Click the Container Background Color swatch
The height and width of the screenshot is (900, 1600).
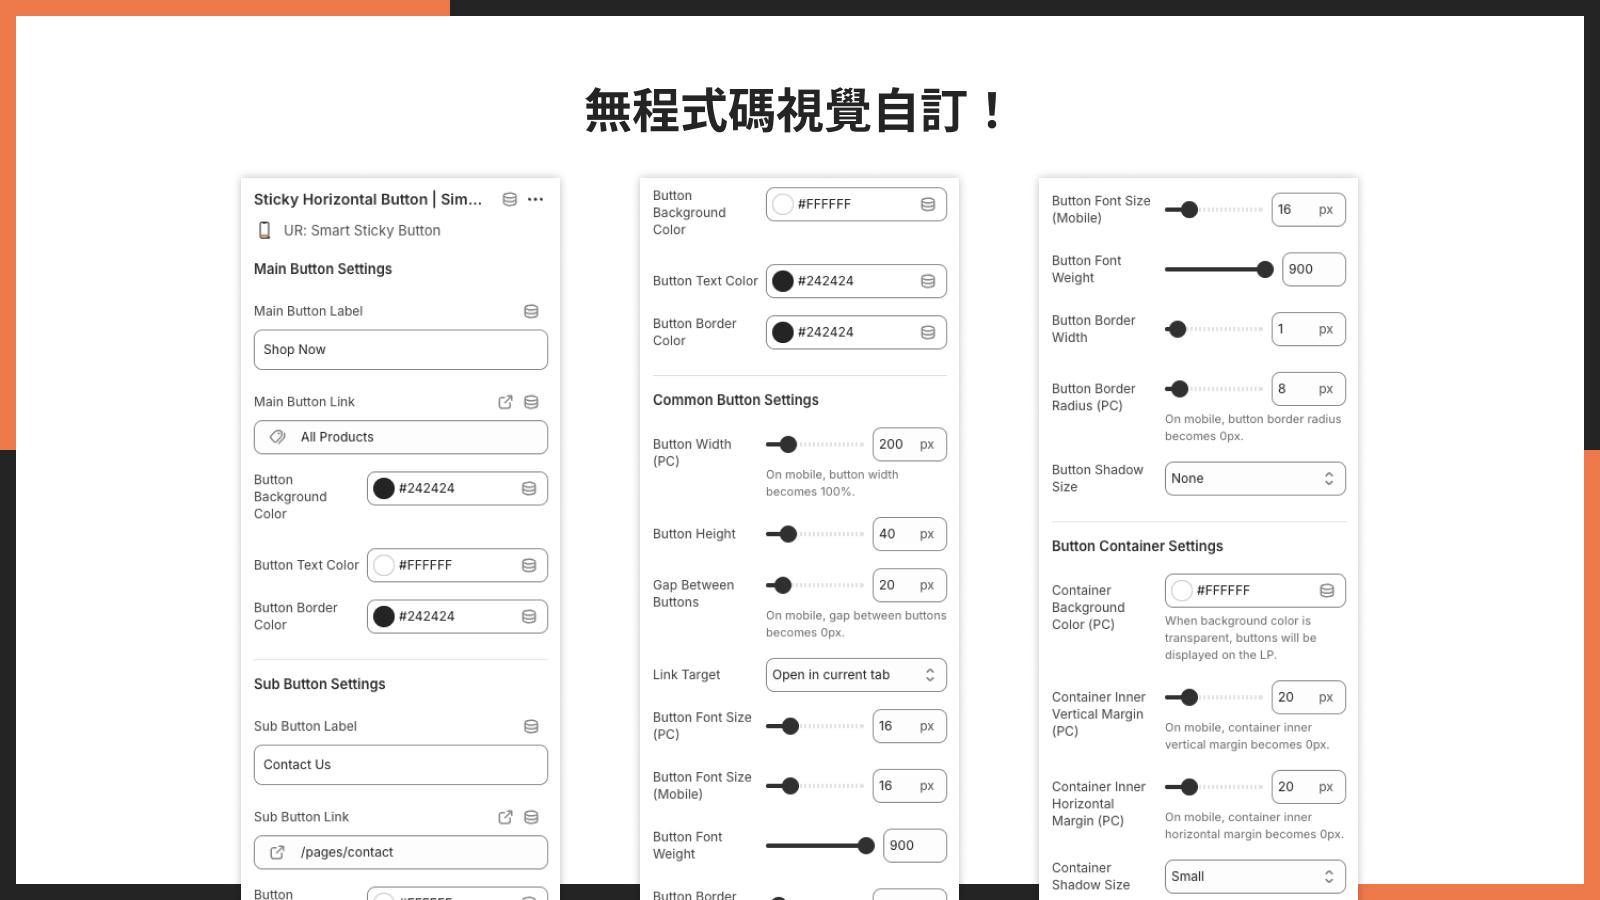tap(1182, 590)
